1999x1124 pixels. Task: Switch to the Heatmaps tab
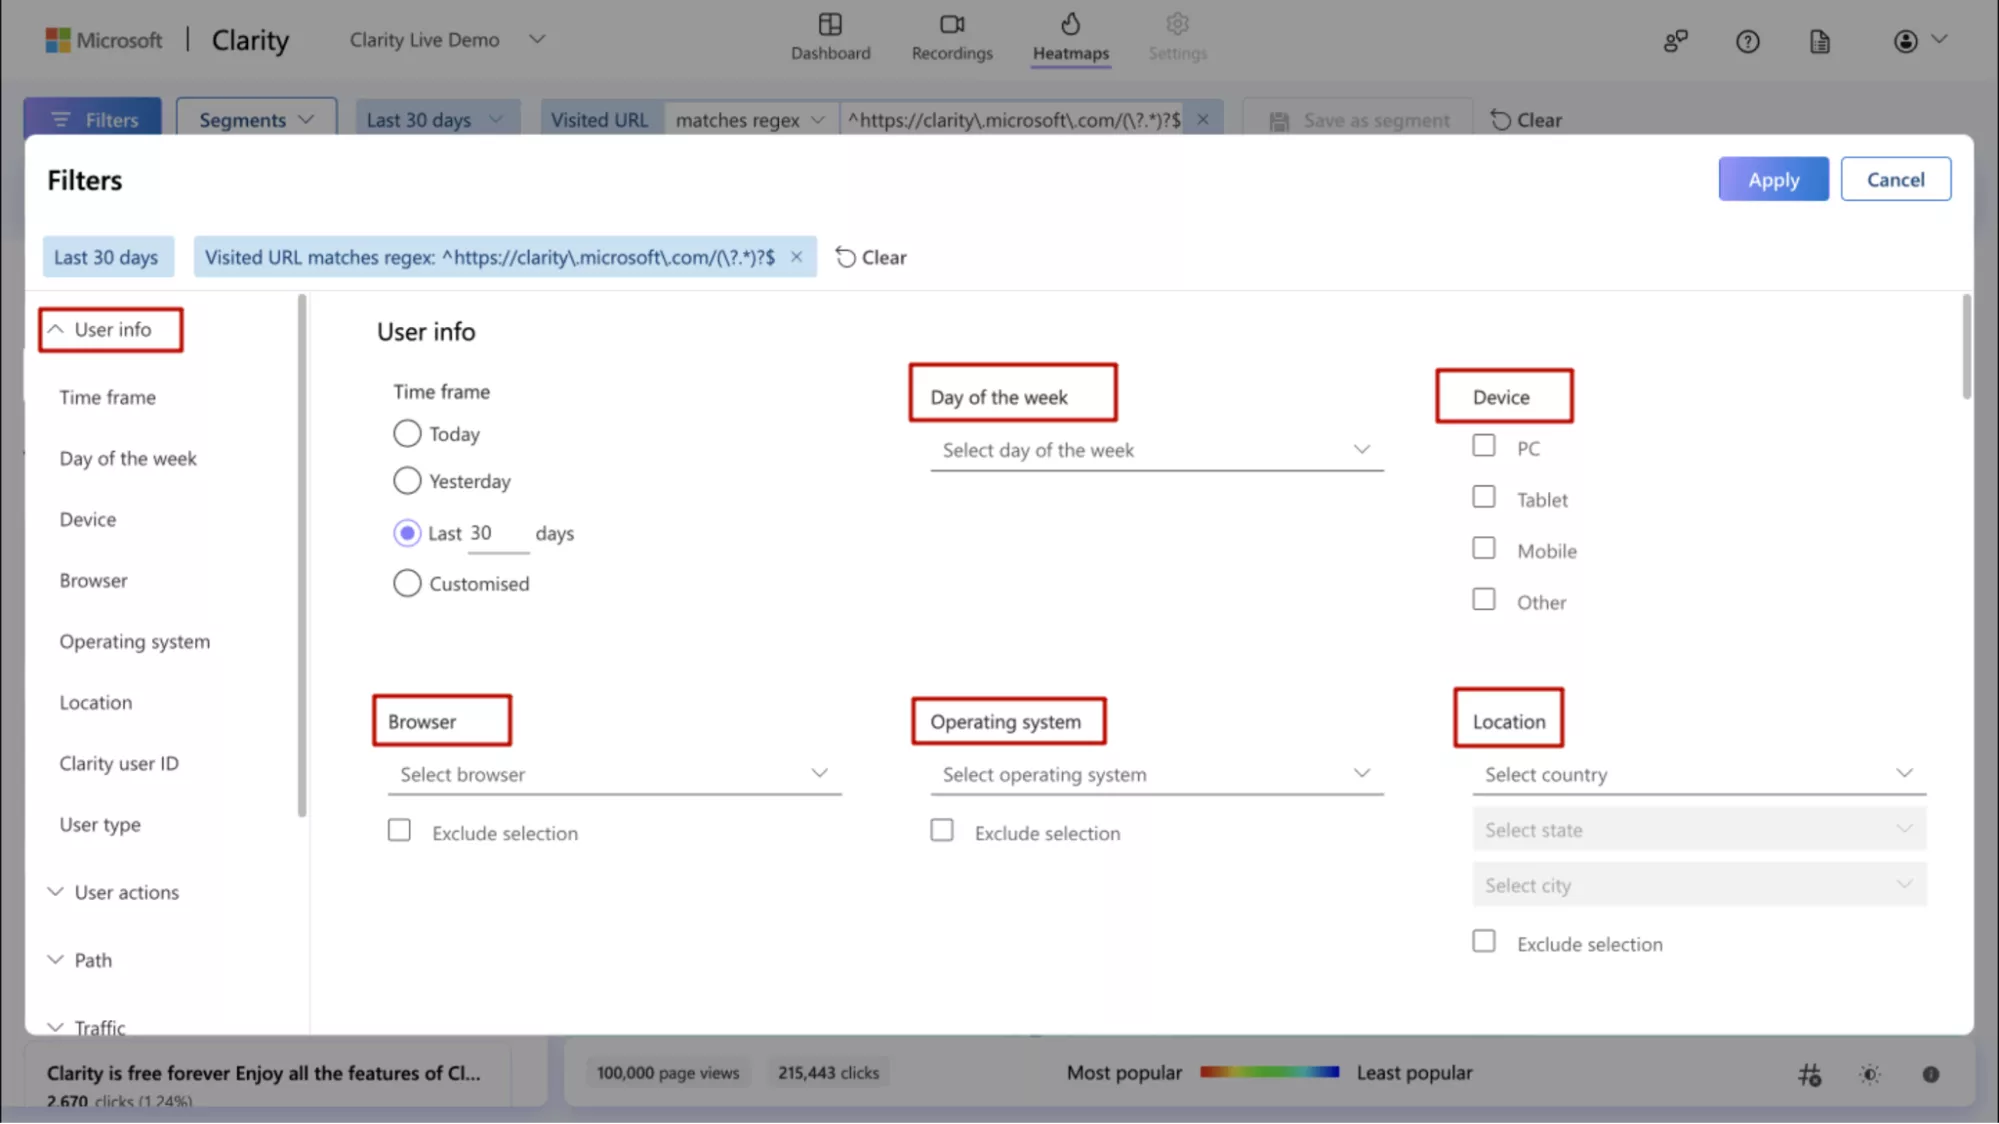[1070, 38]
